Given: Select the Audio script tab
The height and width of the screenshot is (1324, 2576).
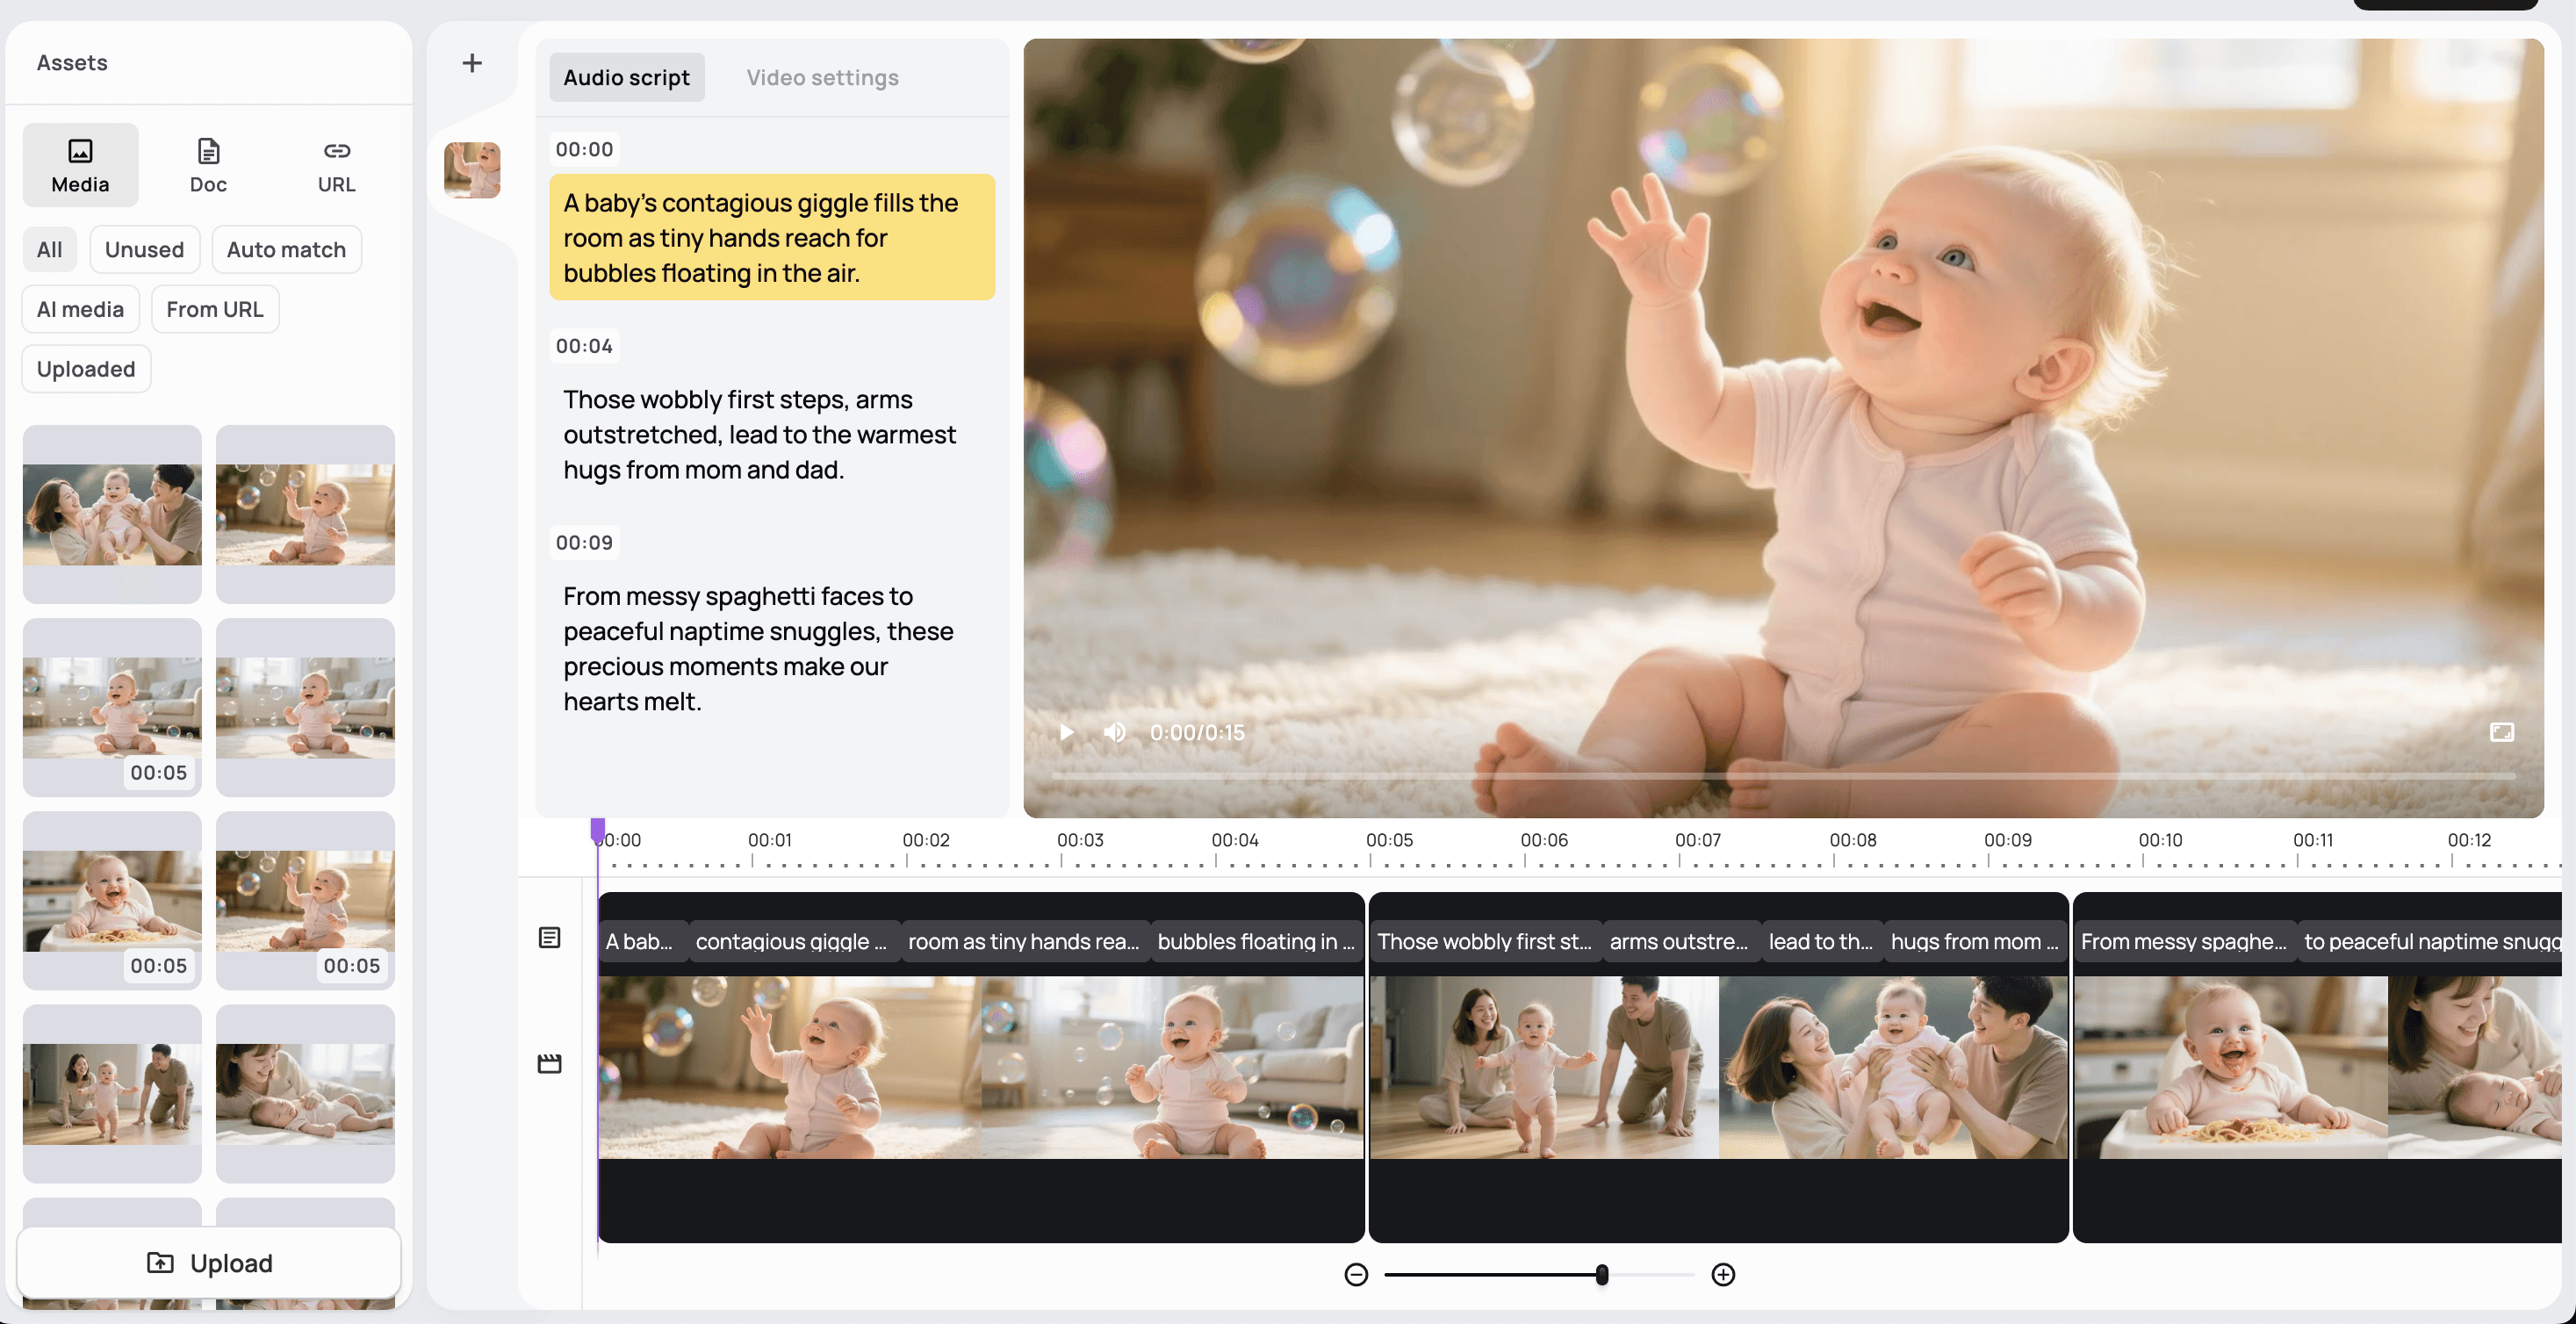Looking at the screenshot, I should [x=626, y=77].
